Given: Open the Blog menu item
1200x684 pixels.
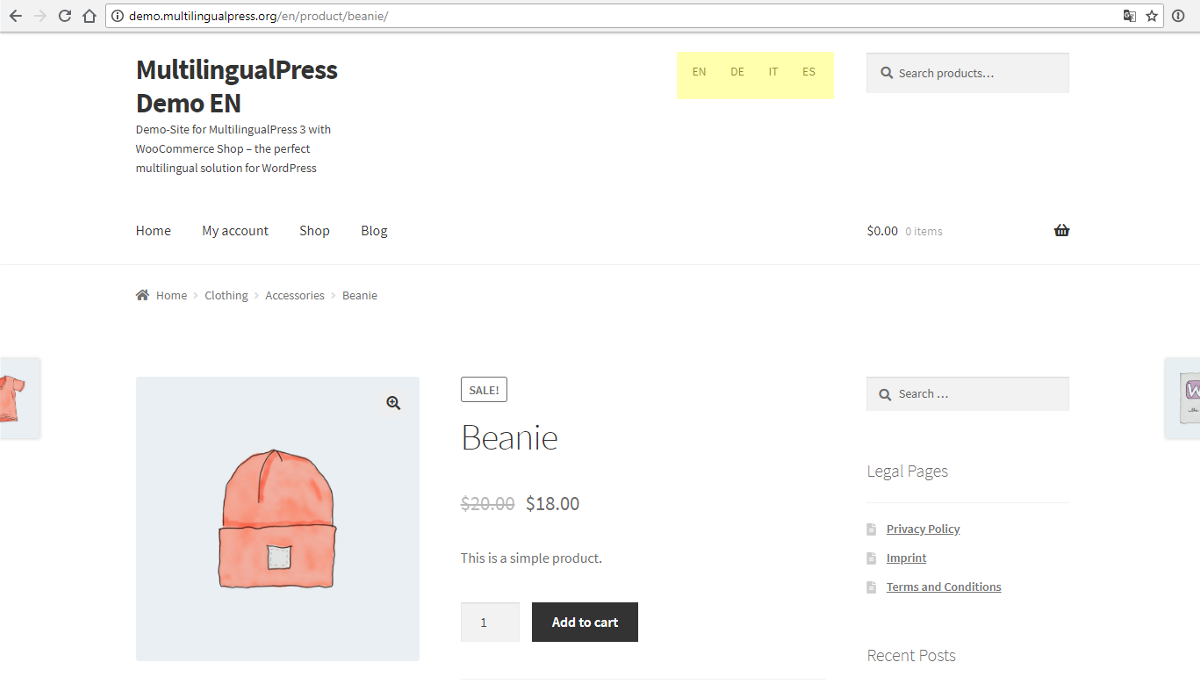Looking at the screenshot, I should (374, 230).
